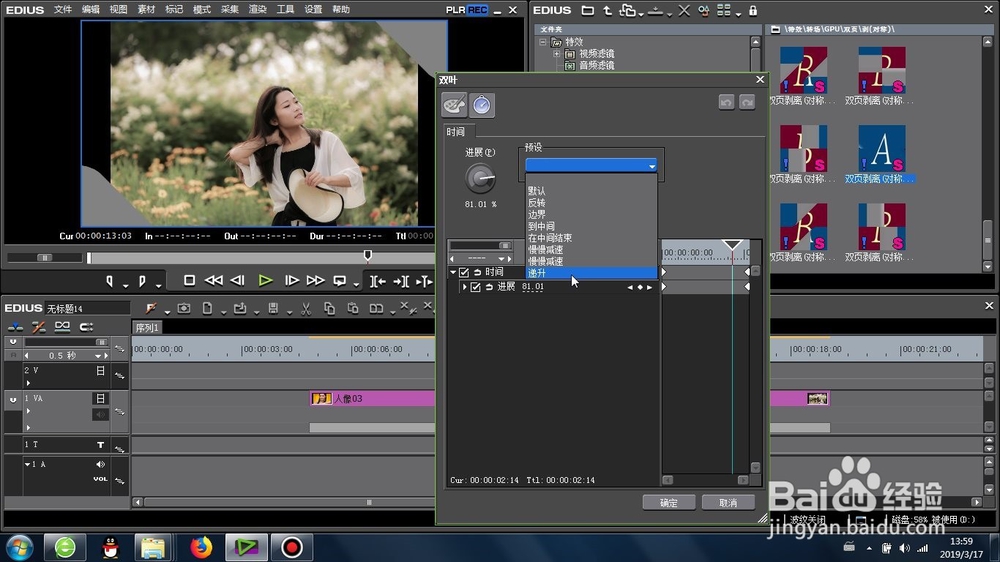Collapse the 时间 keyframe group

453,272
